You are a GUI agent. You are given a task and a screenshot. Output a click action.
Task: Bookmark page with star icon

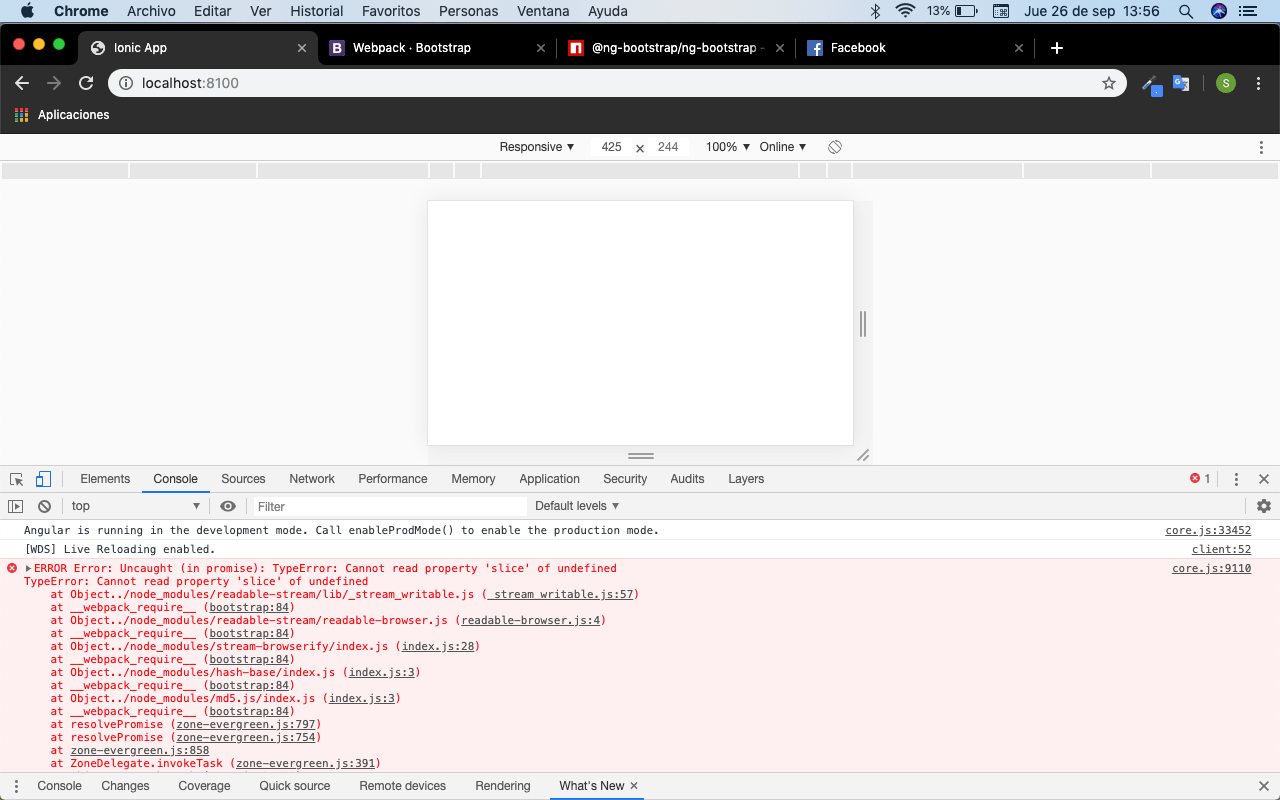point(1109,83)
